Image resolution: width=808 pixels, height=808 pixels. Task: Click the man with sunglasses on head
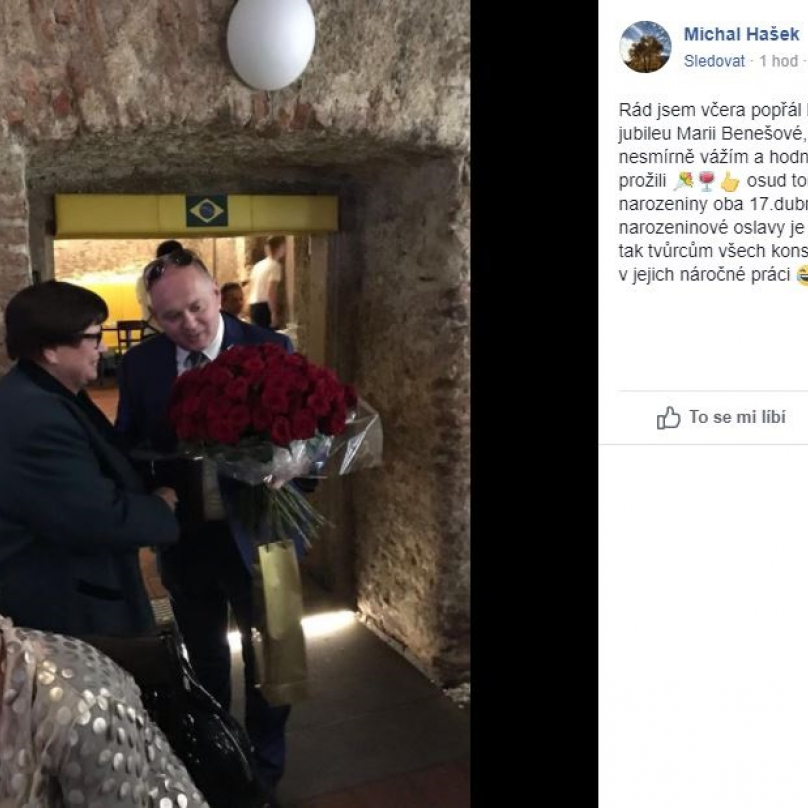[206, 464]
